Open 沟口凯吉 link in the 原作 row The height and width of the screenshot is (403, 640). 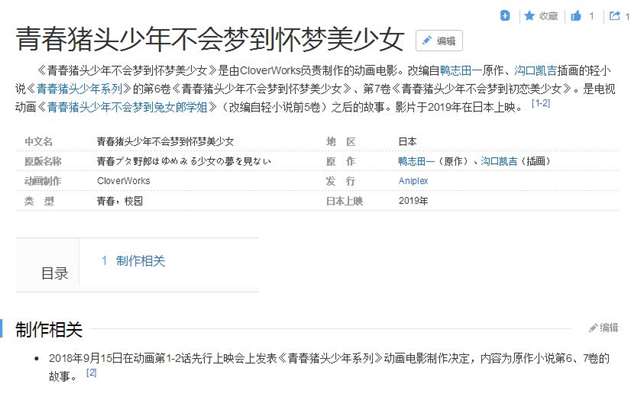pos(499,161)
